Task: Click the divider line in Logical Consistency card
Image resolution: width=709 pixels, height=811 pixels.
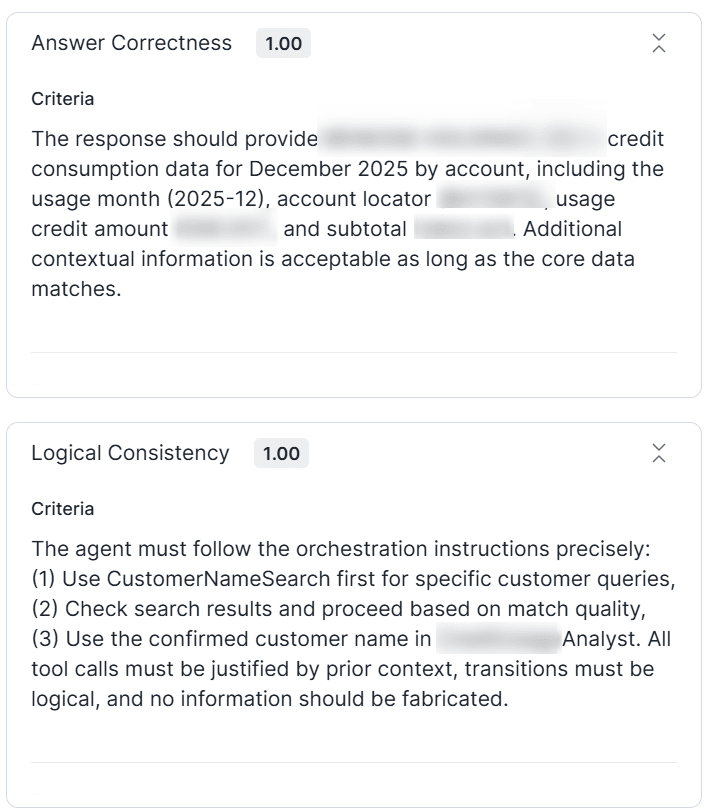Action: point(354,763)
